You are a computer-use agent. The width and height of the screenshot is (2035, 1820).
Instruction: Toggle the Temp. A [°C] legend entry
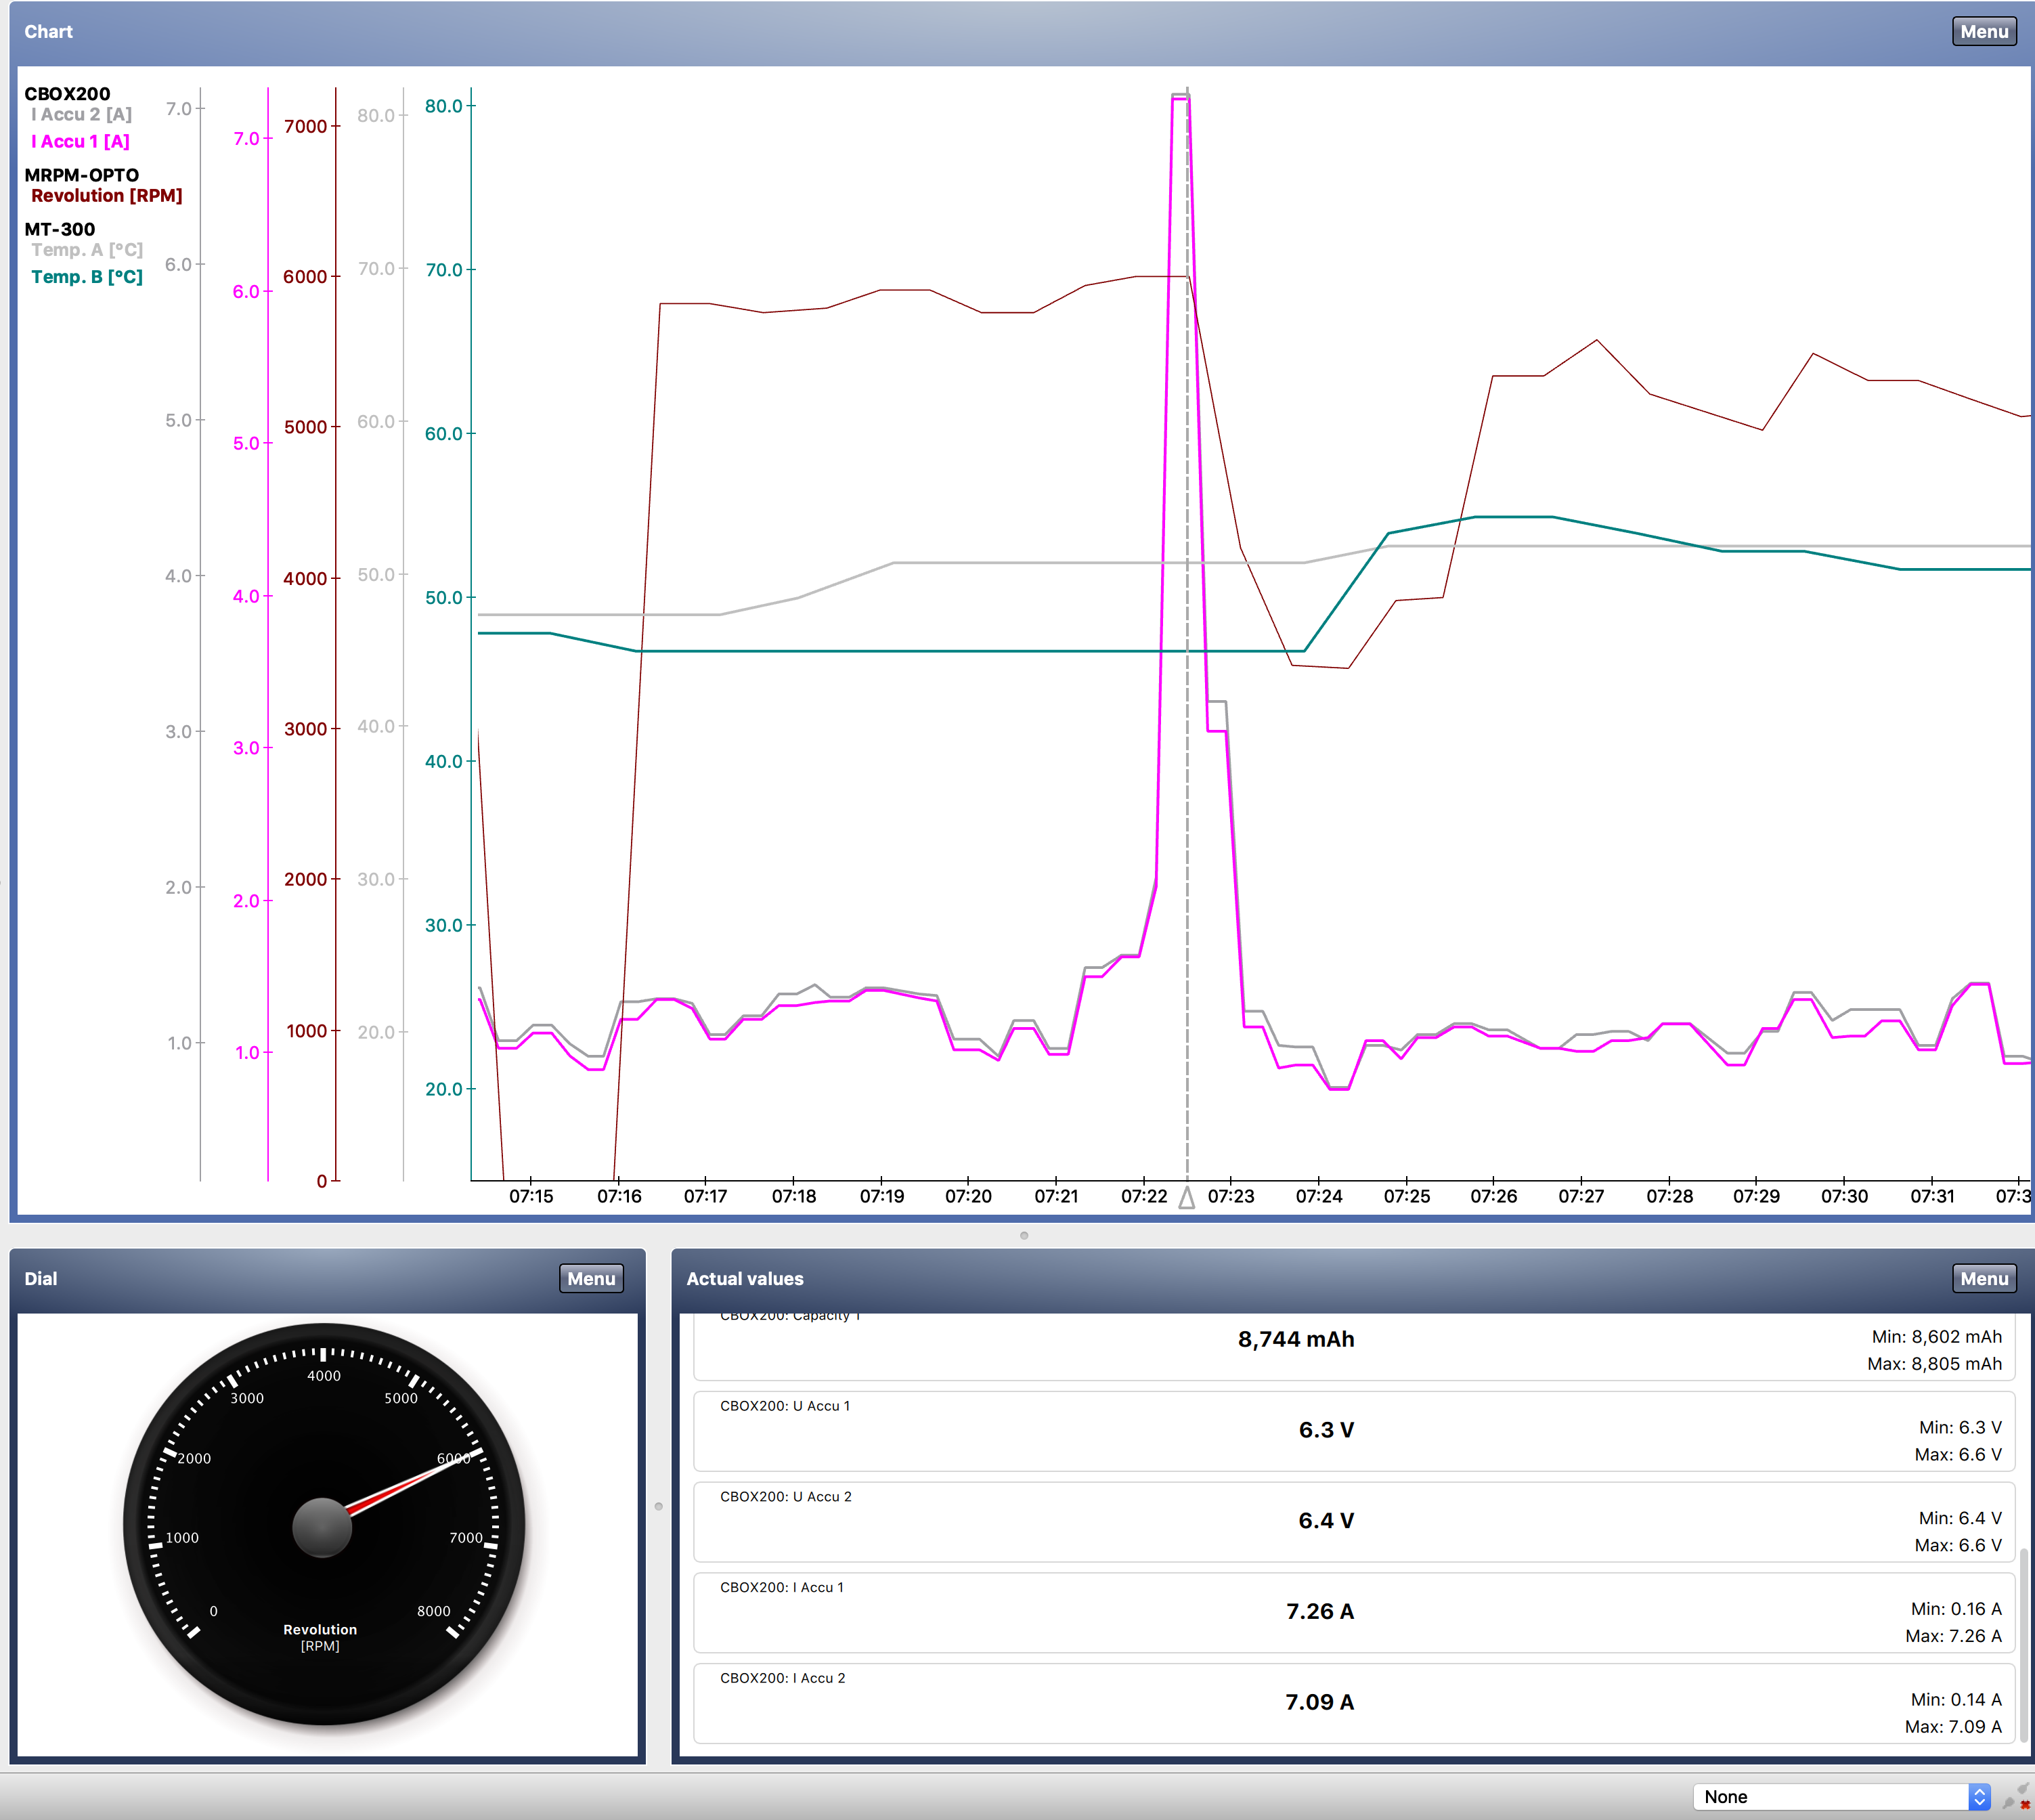pyautogui.click(x=87, y=250)
